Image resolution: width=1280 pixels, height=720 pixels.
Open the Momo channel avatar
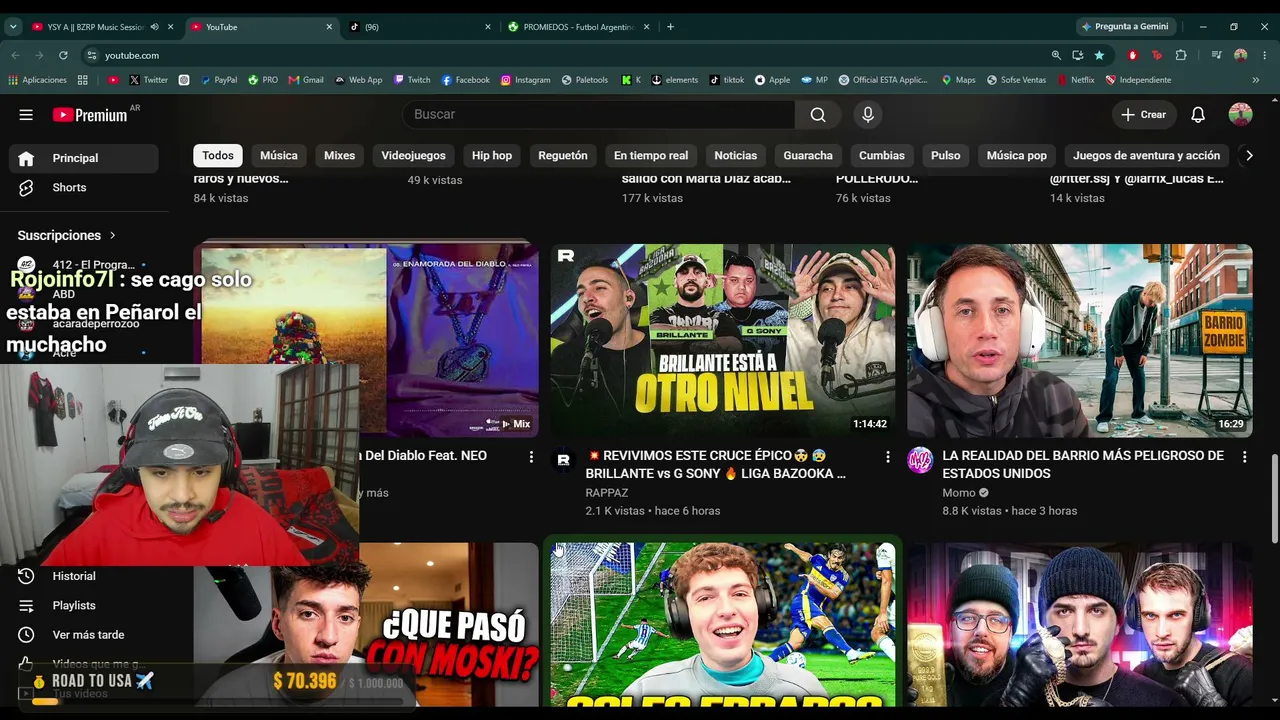tap(920, 460)
